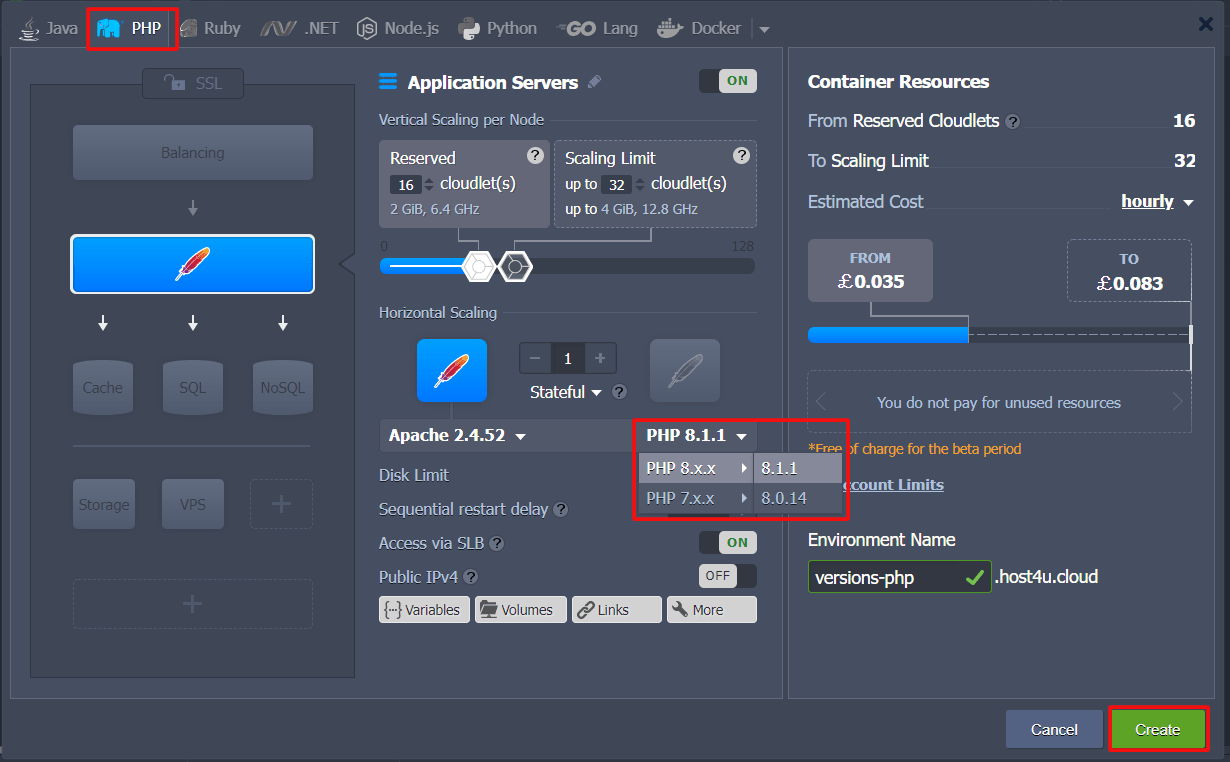Select the NoSQL database block
This screenshot has width=1230, height=762.
click(x=282, y=387)
